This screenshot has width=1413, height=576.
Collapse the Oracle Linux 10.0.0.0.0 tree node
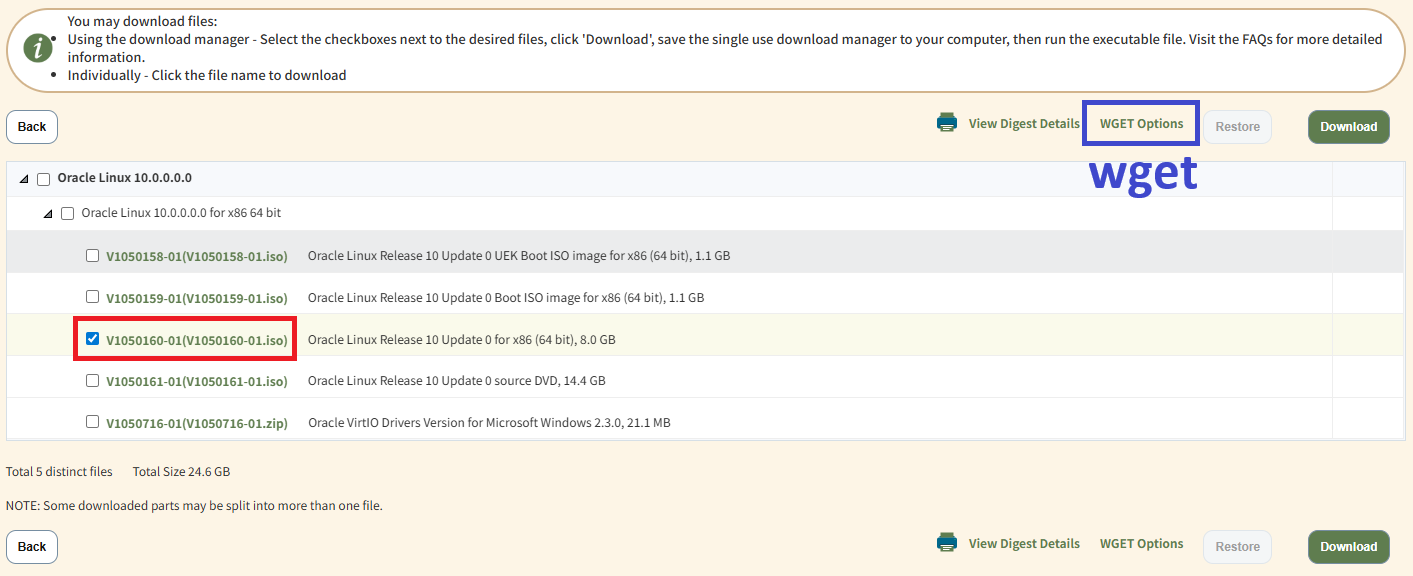(x=24, y=179)
